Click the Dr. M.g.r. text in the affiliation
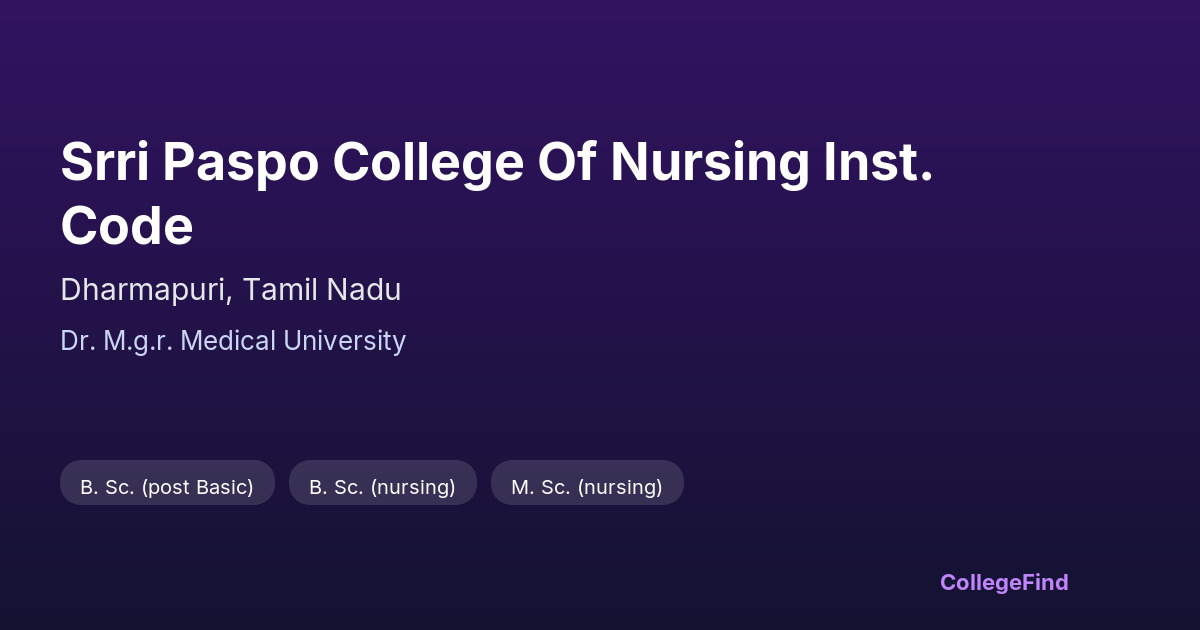 (x=115, y=341)
